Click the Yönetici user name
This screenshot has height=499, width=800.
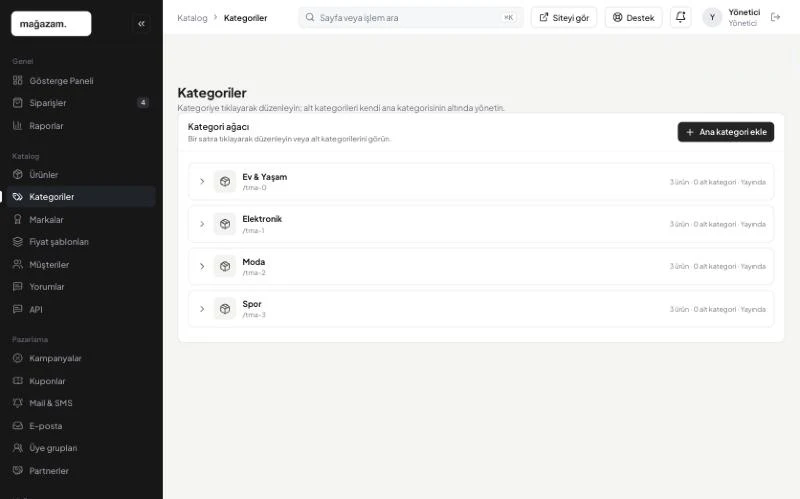click(744, 12)
